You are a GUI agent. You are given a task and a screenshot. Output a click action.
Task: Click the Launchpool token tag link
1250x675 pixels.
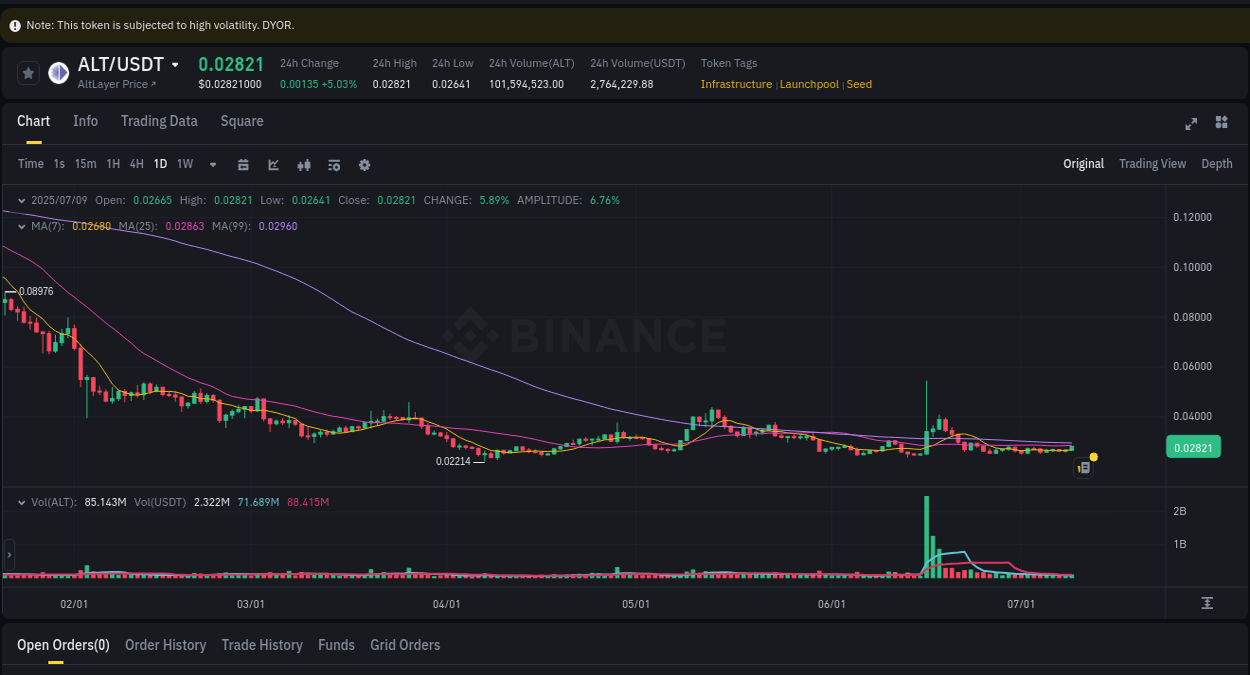pyautogui.click(x=810, y=84)
